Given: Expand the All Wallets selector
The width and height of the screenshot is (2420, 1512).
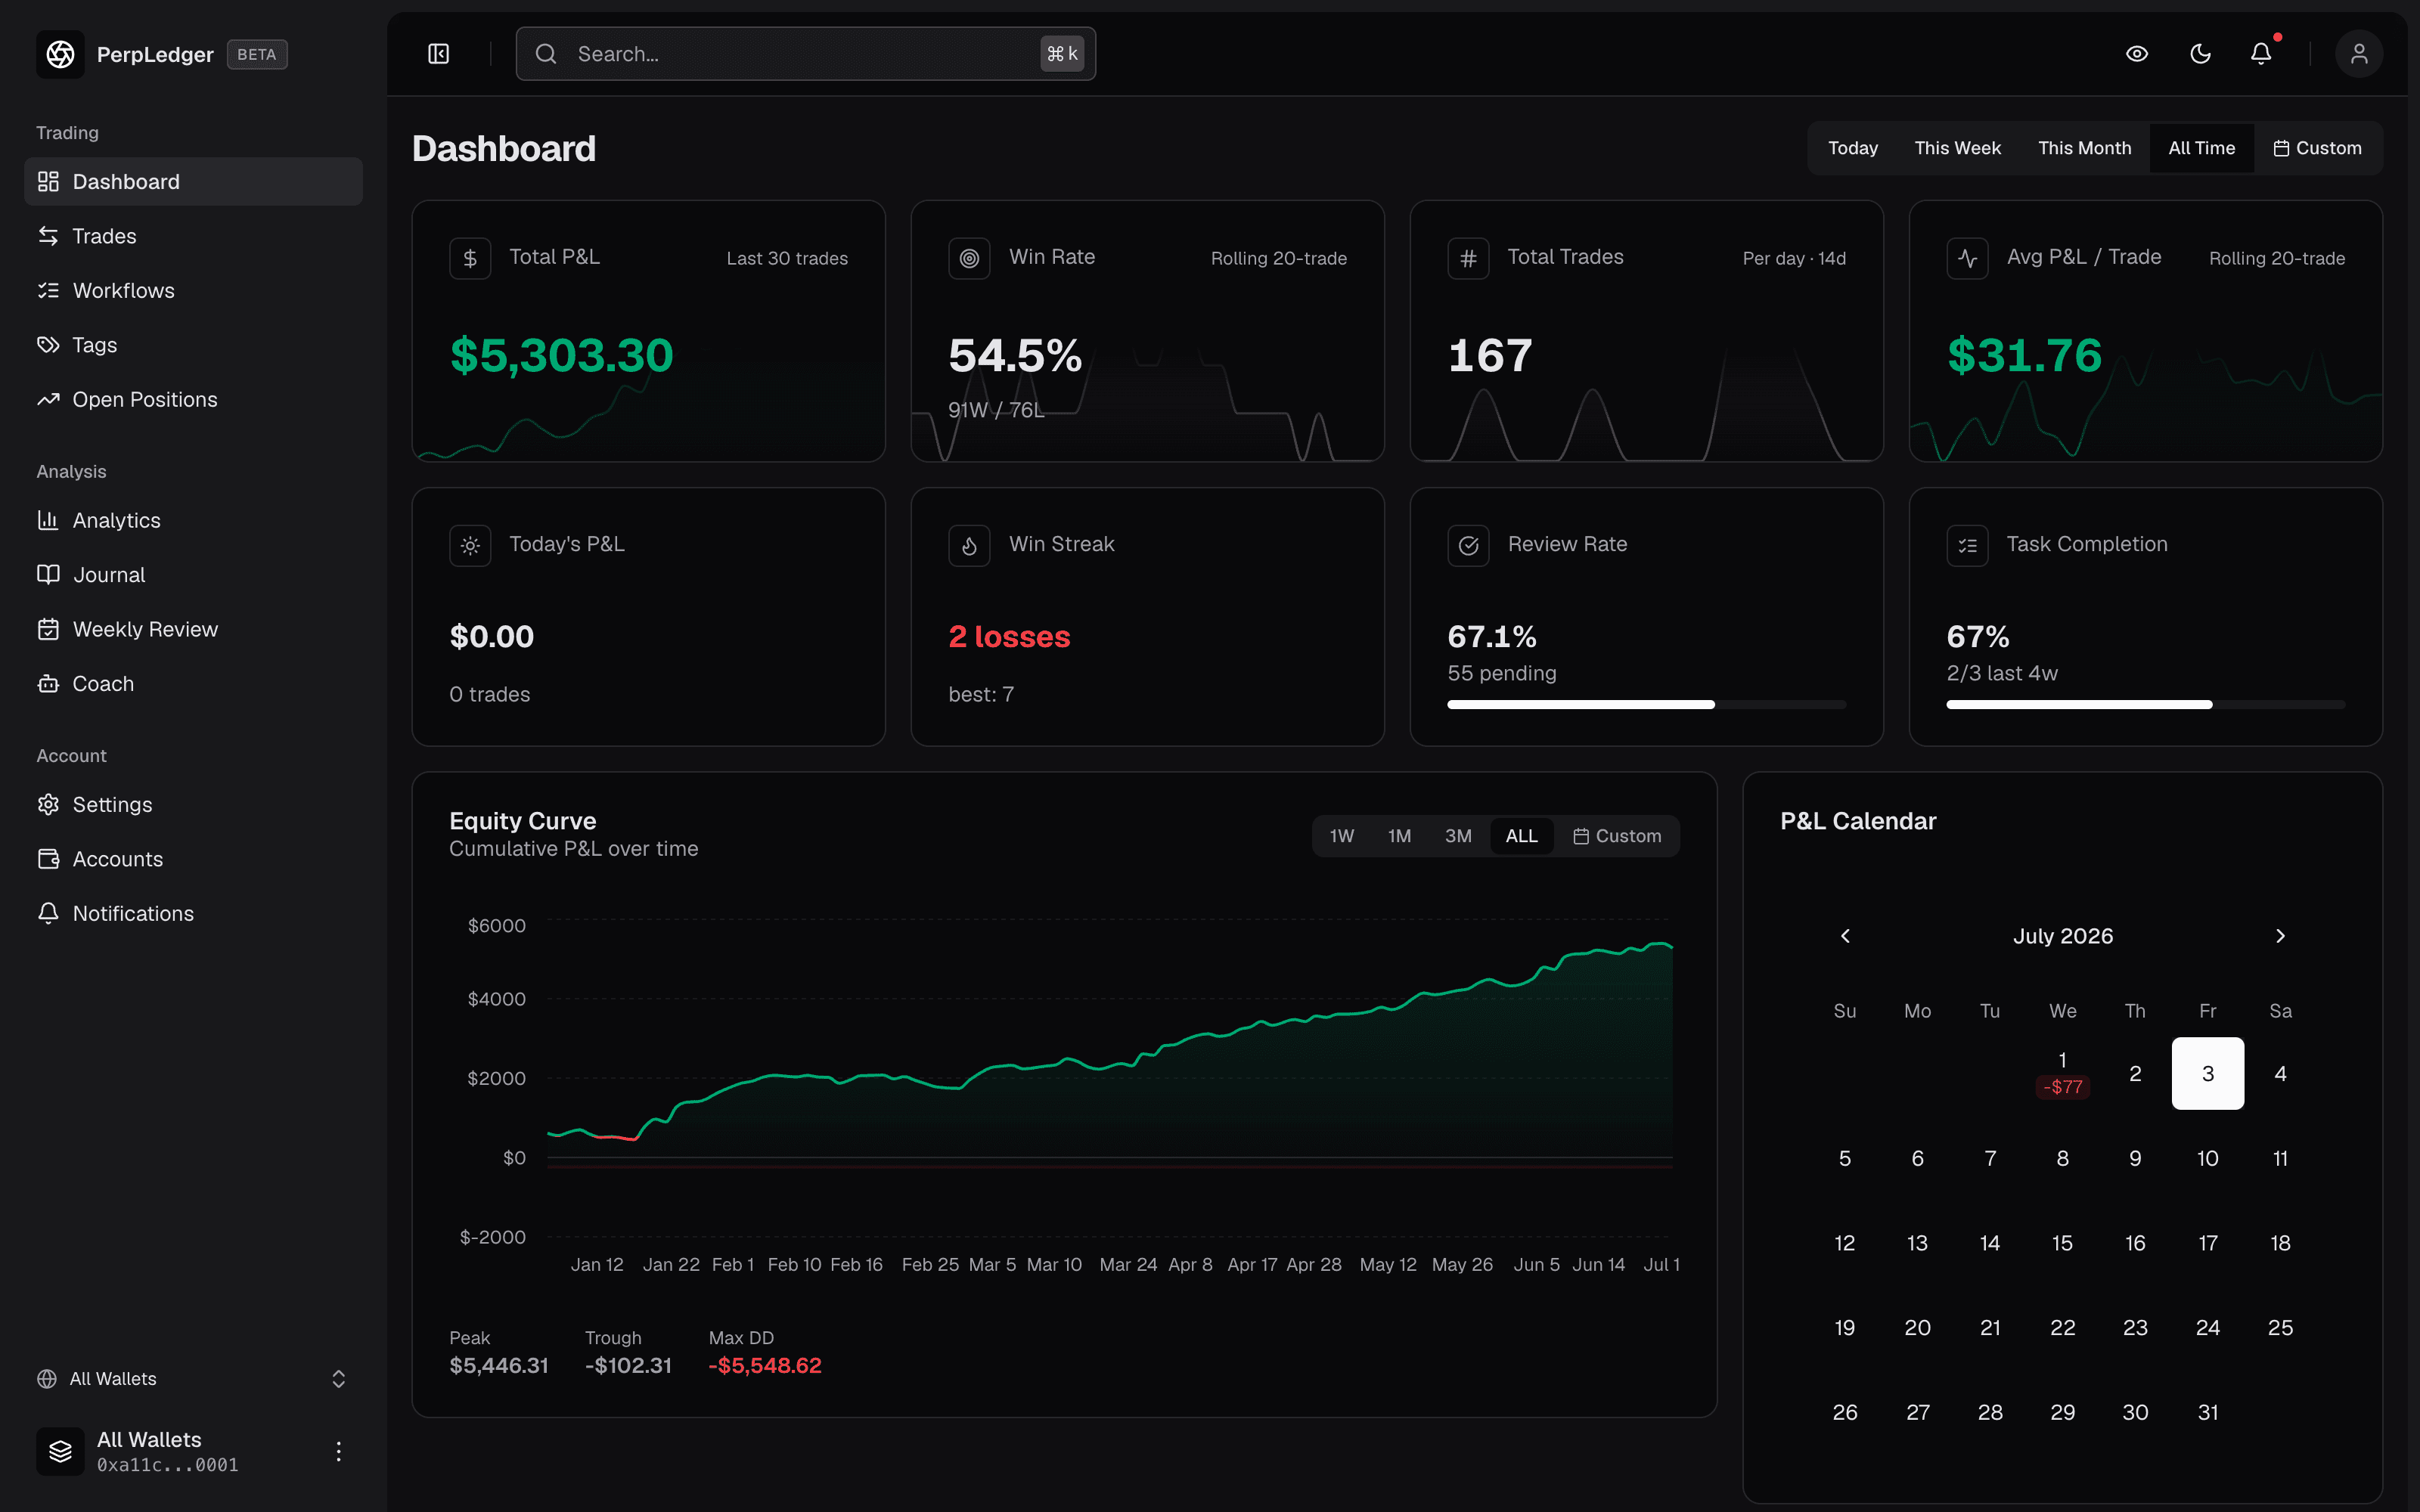Looking at the screenshot, I should (x=193, y=1379).
